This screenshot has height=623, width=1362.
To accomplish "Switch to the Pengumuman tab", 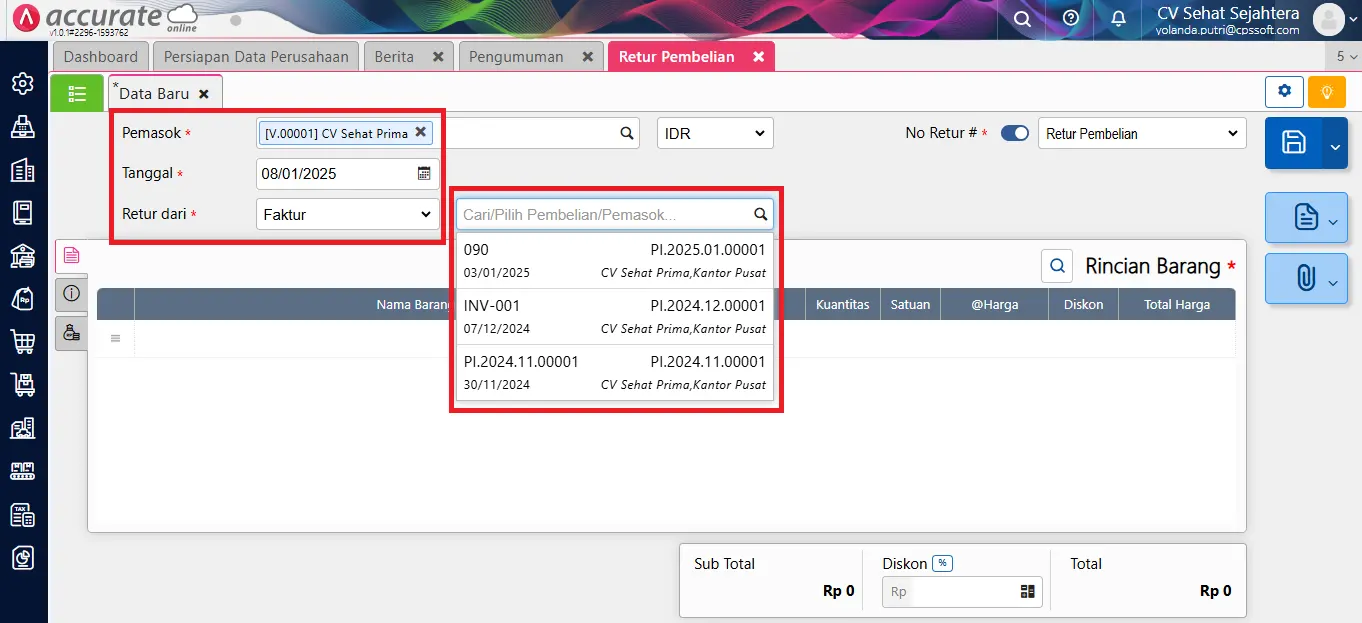I will pos(517,57).
